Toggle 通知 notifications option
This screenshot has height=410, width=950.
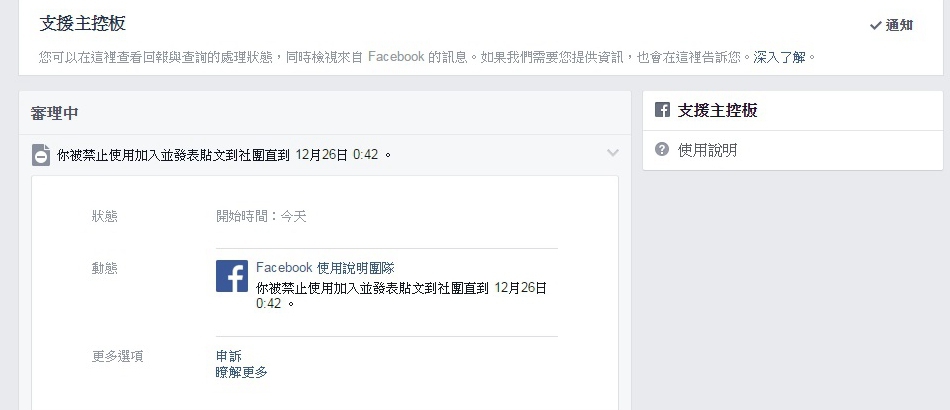point(891,25)
